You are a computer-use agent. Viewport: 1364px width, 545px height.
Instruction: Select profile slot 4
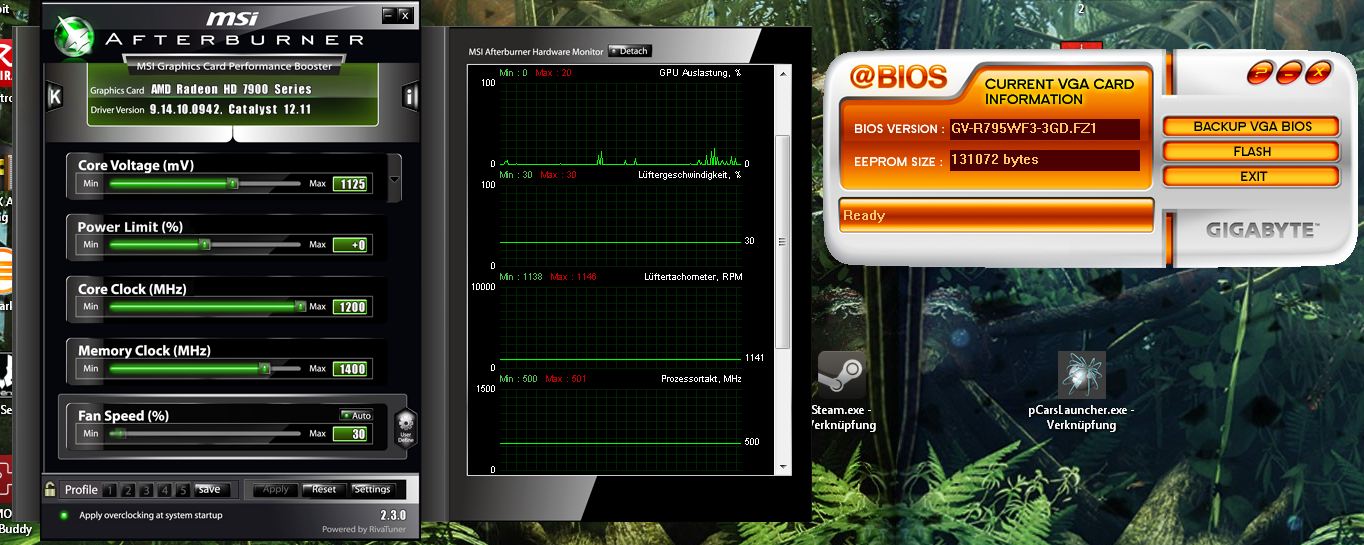pos(164,490)
